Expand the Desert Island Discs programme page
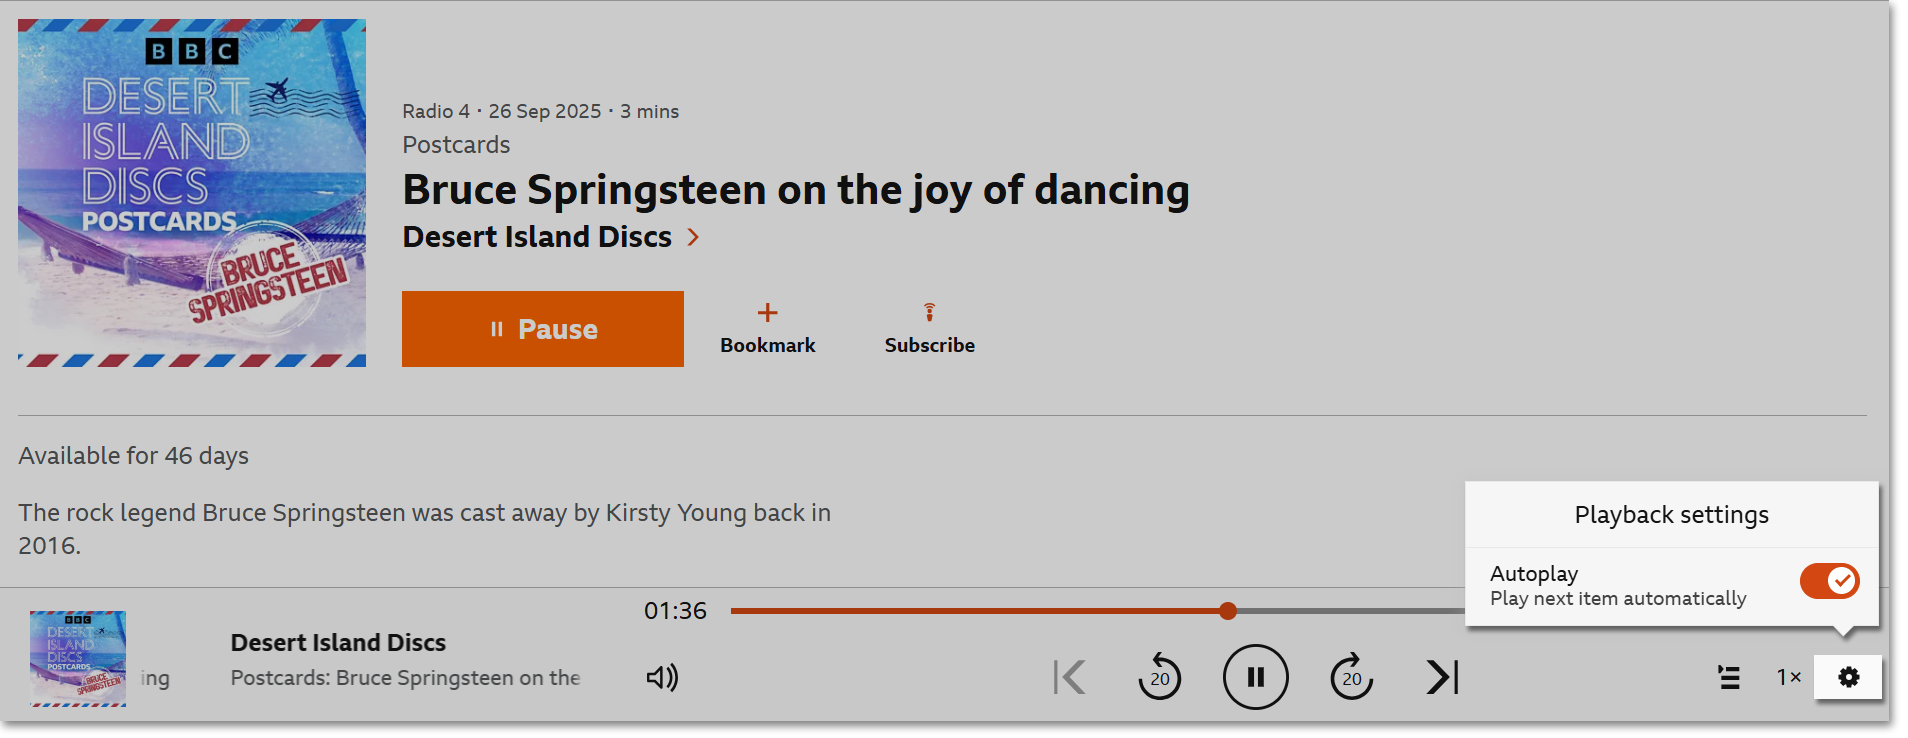 pos(537,237)
